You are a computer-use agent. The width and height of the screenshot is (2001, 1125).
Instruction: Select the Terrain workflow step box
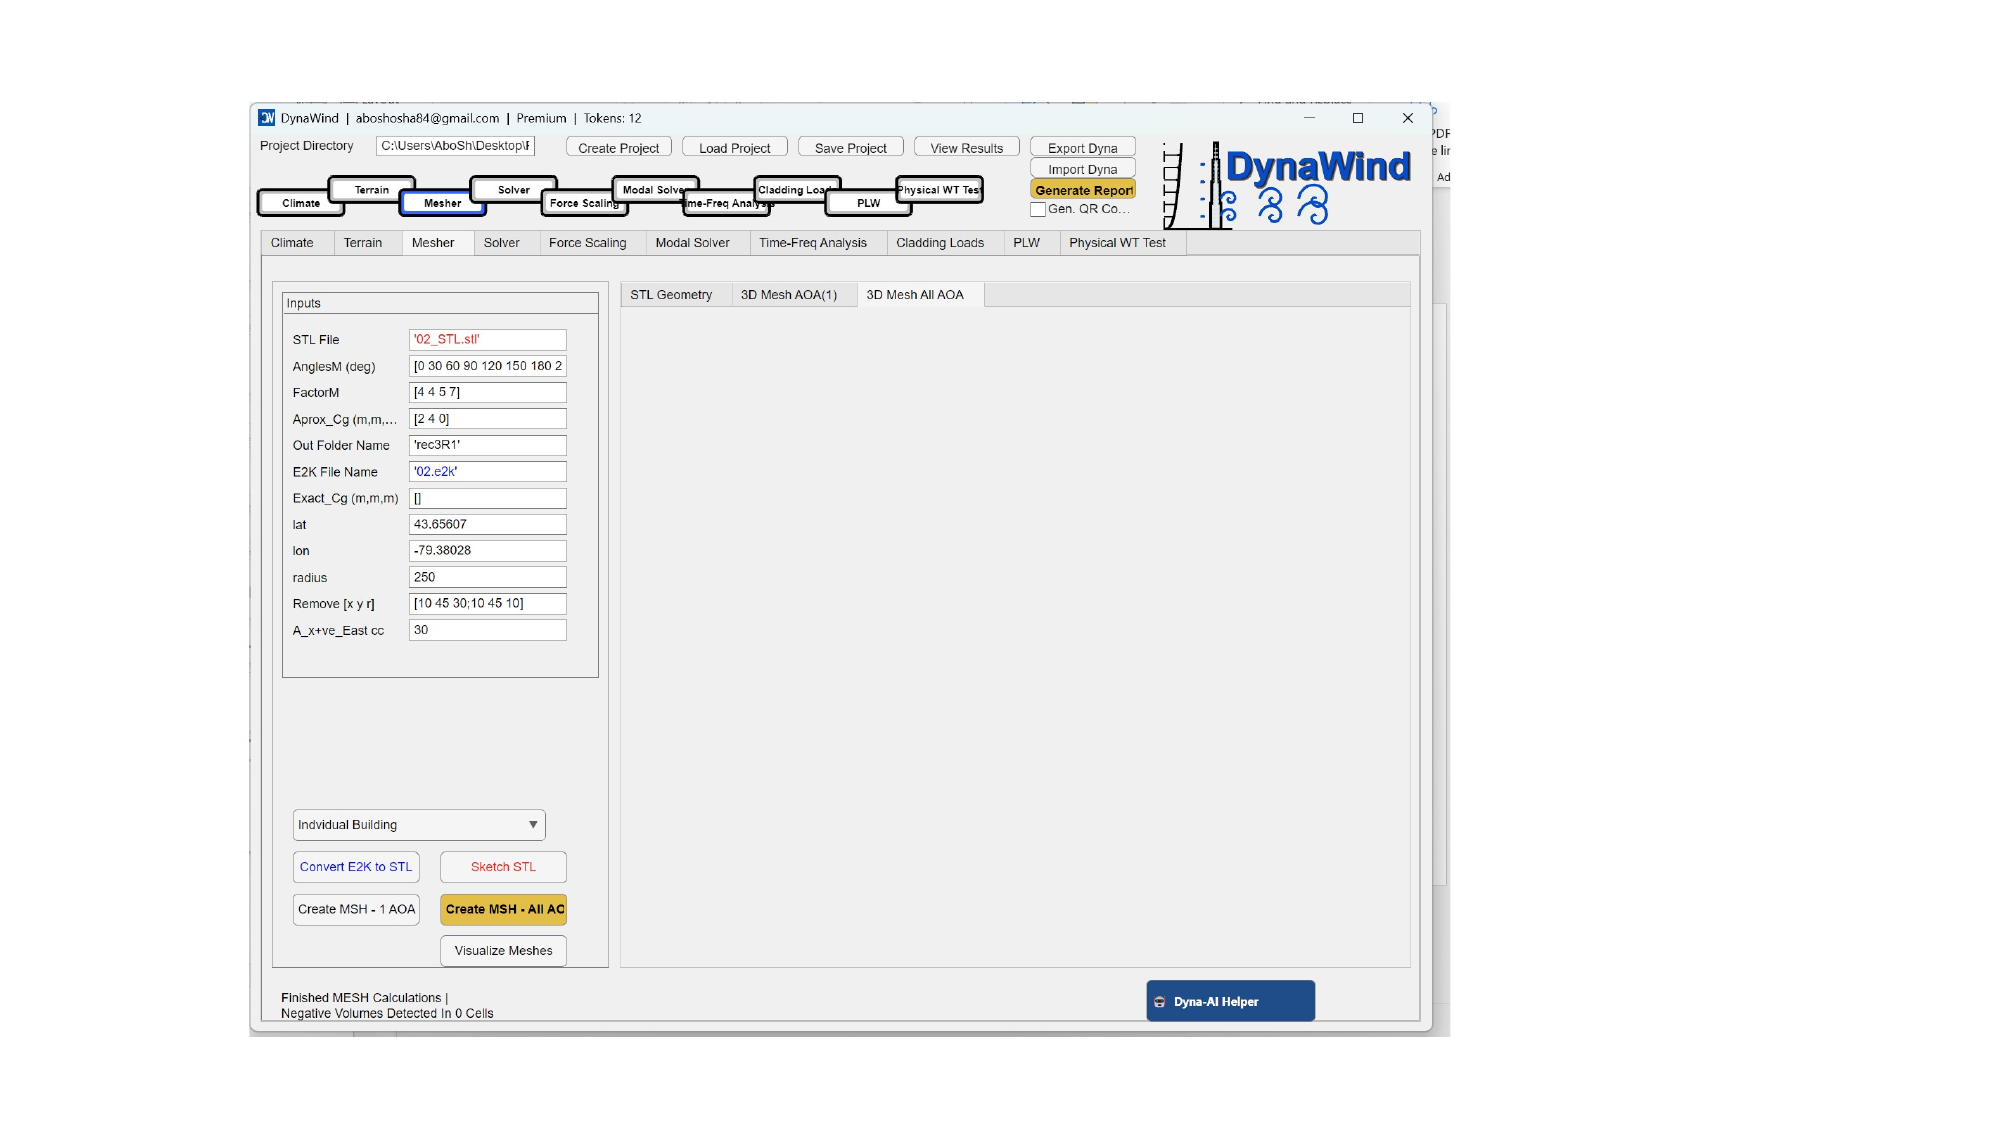371,189
